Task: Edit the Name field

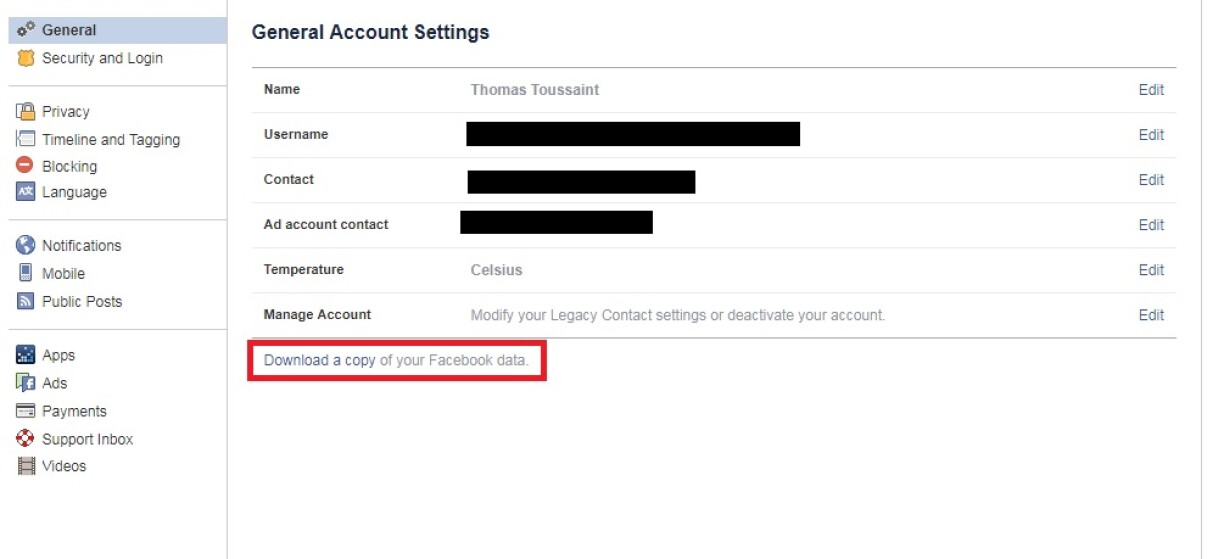Action: [1151, 90]
